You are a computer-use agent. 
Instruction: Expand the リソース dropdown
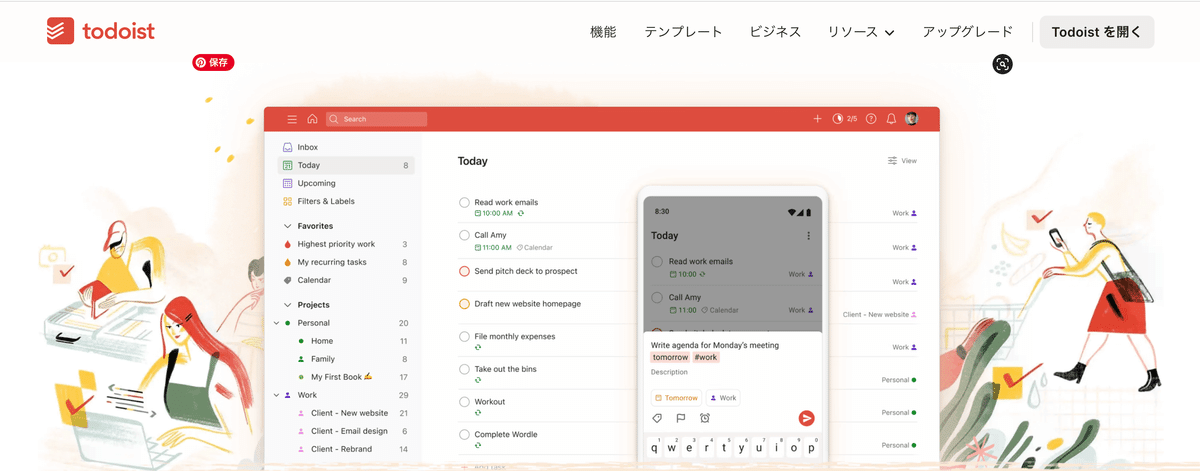pos(860,32)
